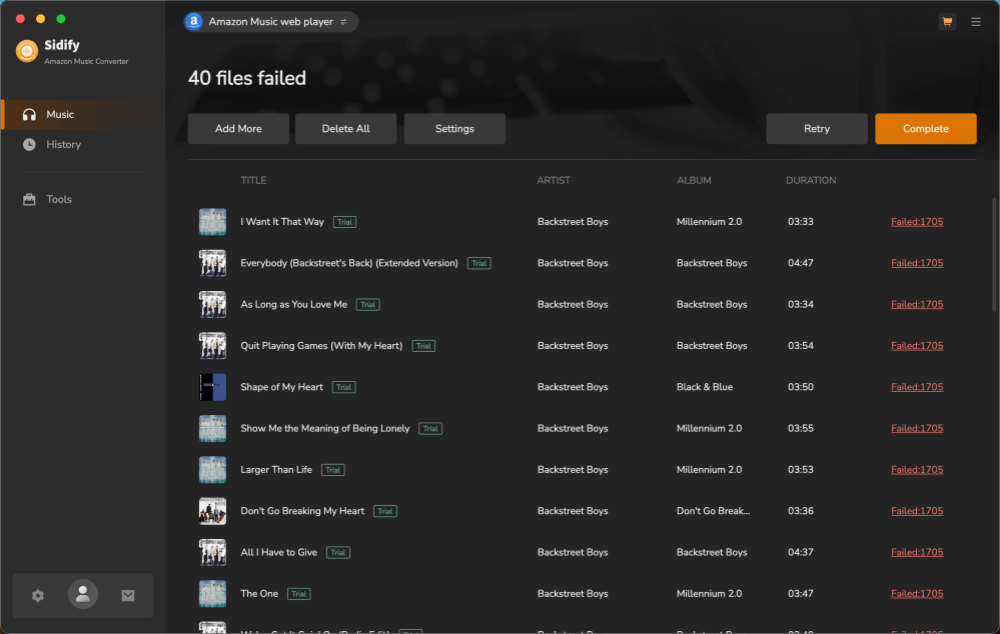1000x634 pixels.
Task: Click album thumbnail of Larger Than Life
Action: pos(212,469)
